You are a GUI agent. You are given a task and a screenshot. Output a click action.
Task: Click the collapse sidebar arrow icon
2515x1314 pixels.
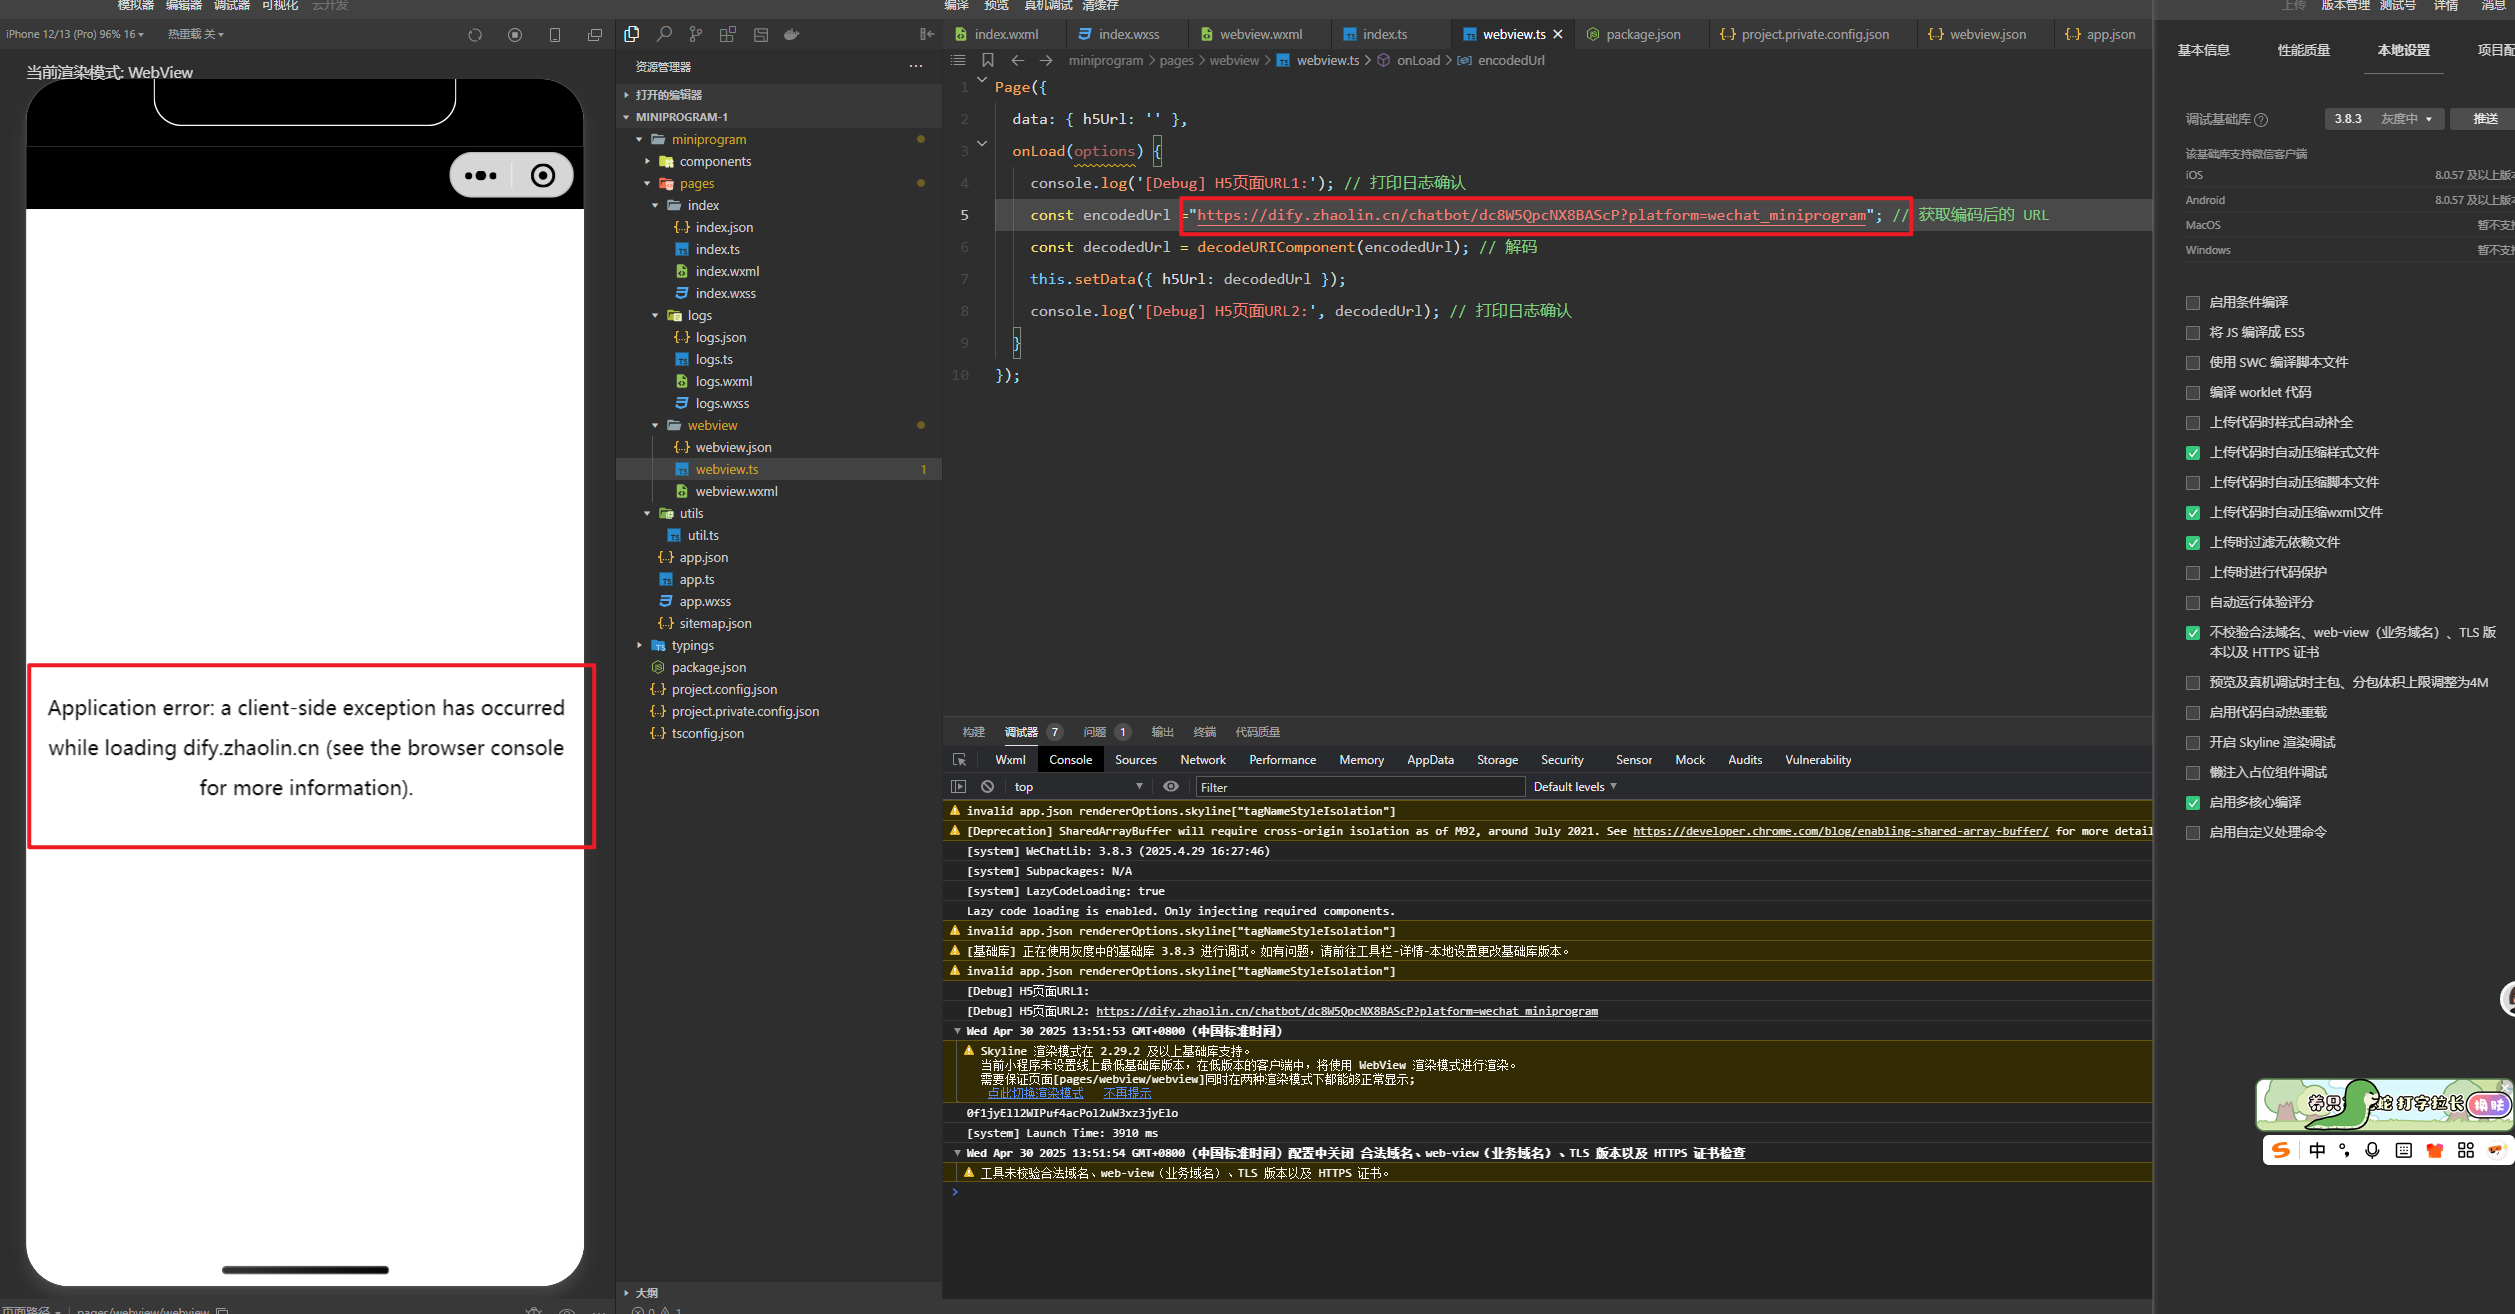coord(926,34)
